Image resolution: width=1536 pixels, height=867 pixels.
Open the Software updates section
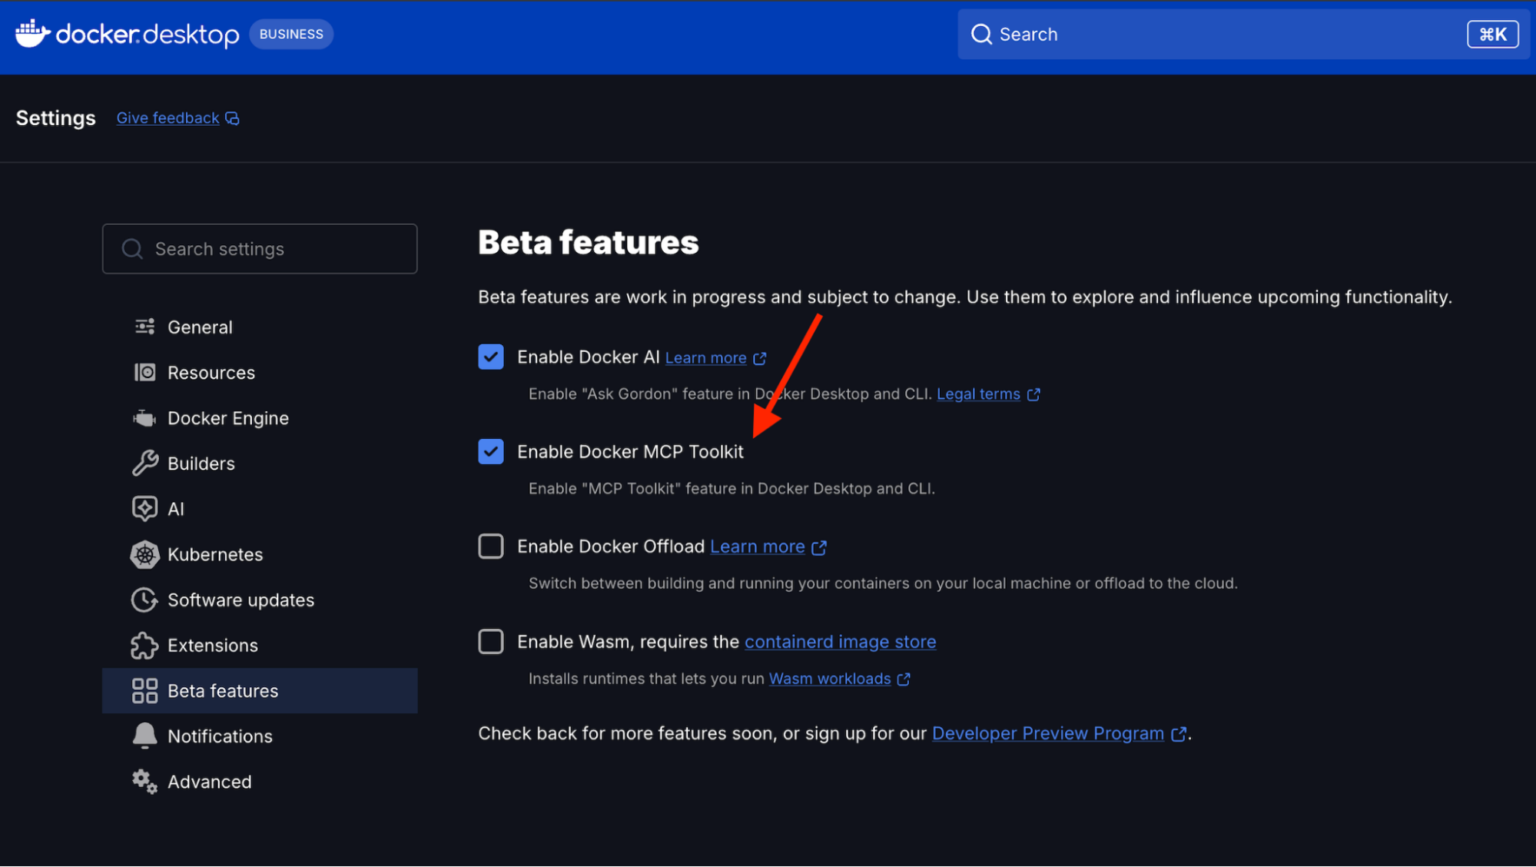point(242,599)
